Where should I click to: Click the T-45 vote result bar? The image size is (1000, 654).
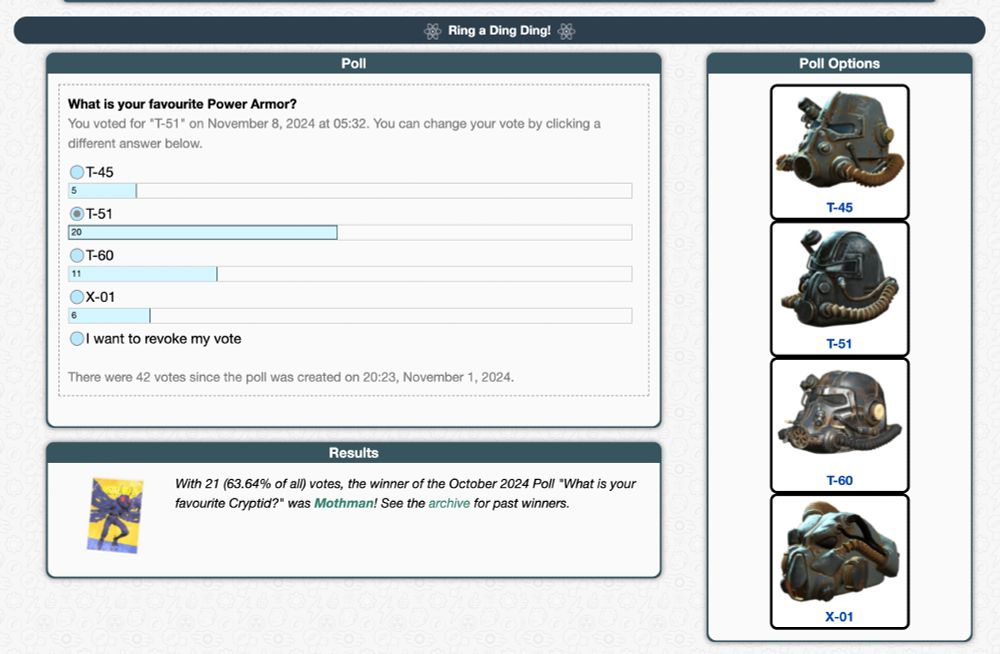coord(350,190)
